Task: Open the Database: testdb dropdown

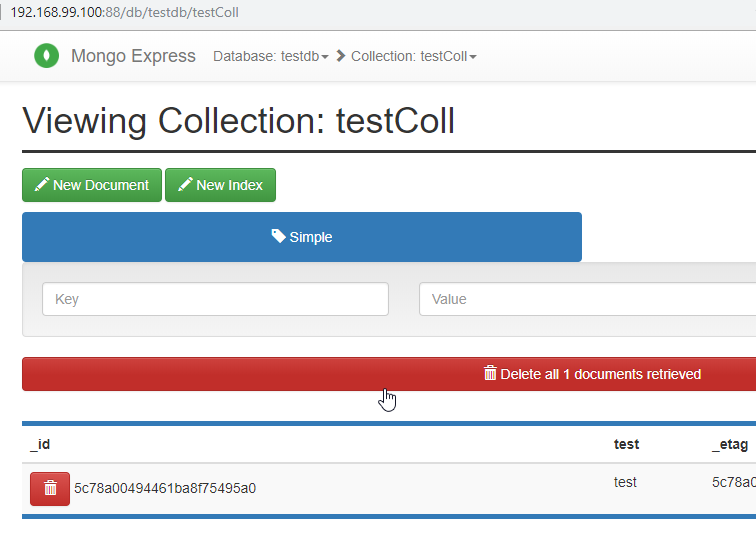Action: pos(270,56)
